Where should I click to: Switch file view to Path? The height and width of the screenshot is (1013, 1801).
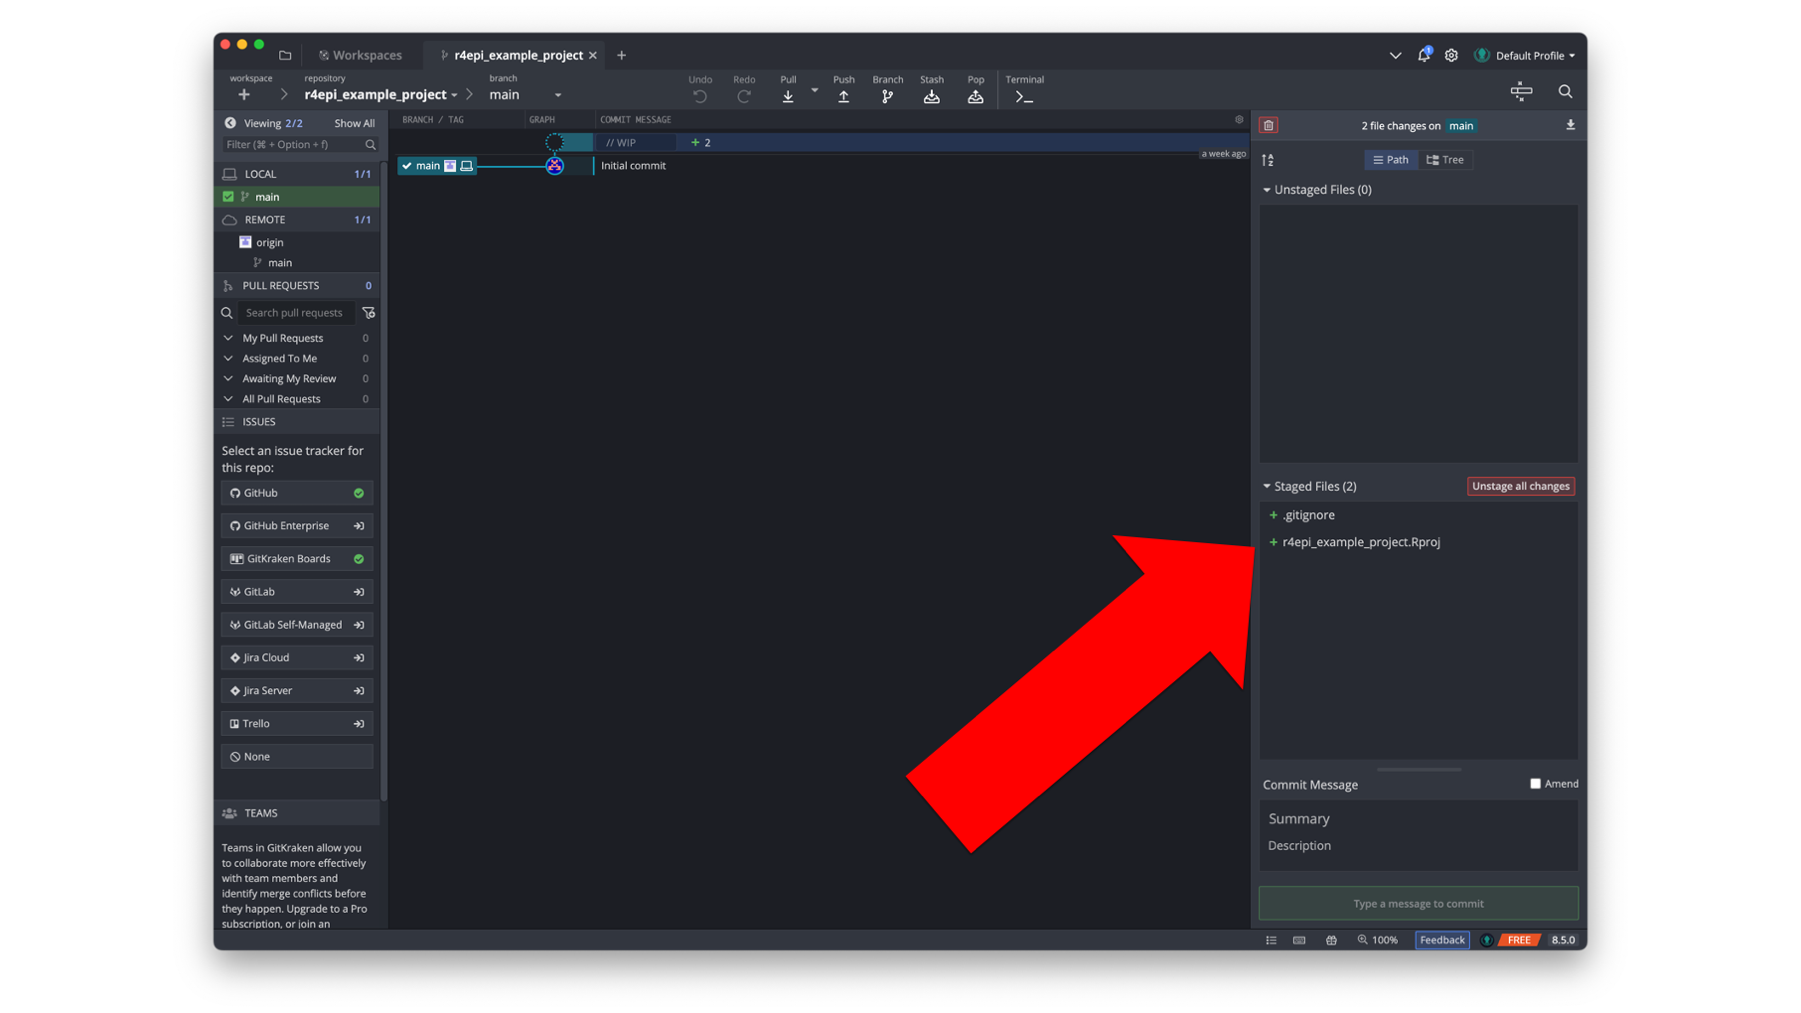pos(1391,160)
